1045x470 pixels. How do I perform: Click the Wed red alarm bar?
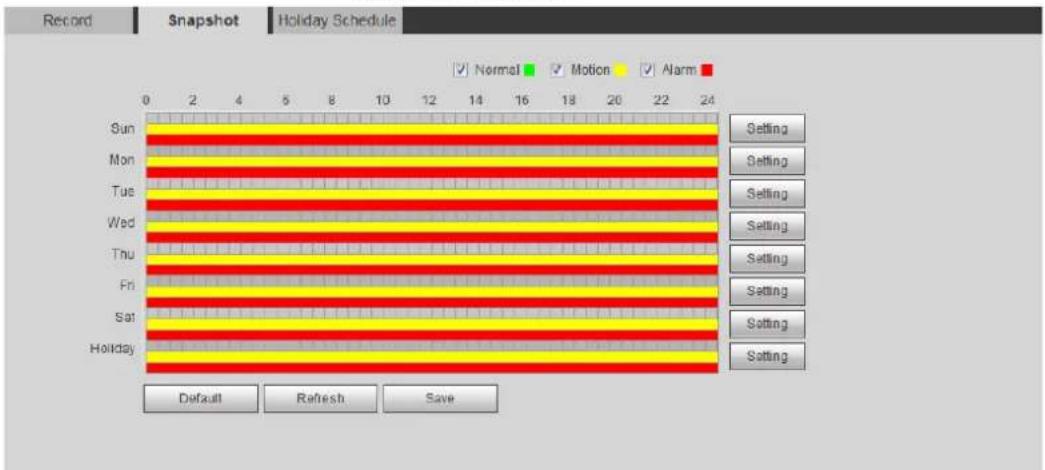pyautogui.click(x=432, y=237)
